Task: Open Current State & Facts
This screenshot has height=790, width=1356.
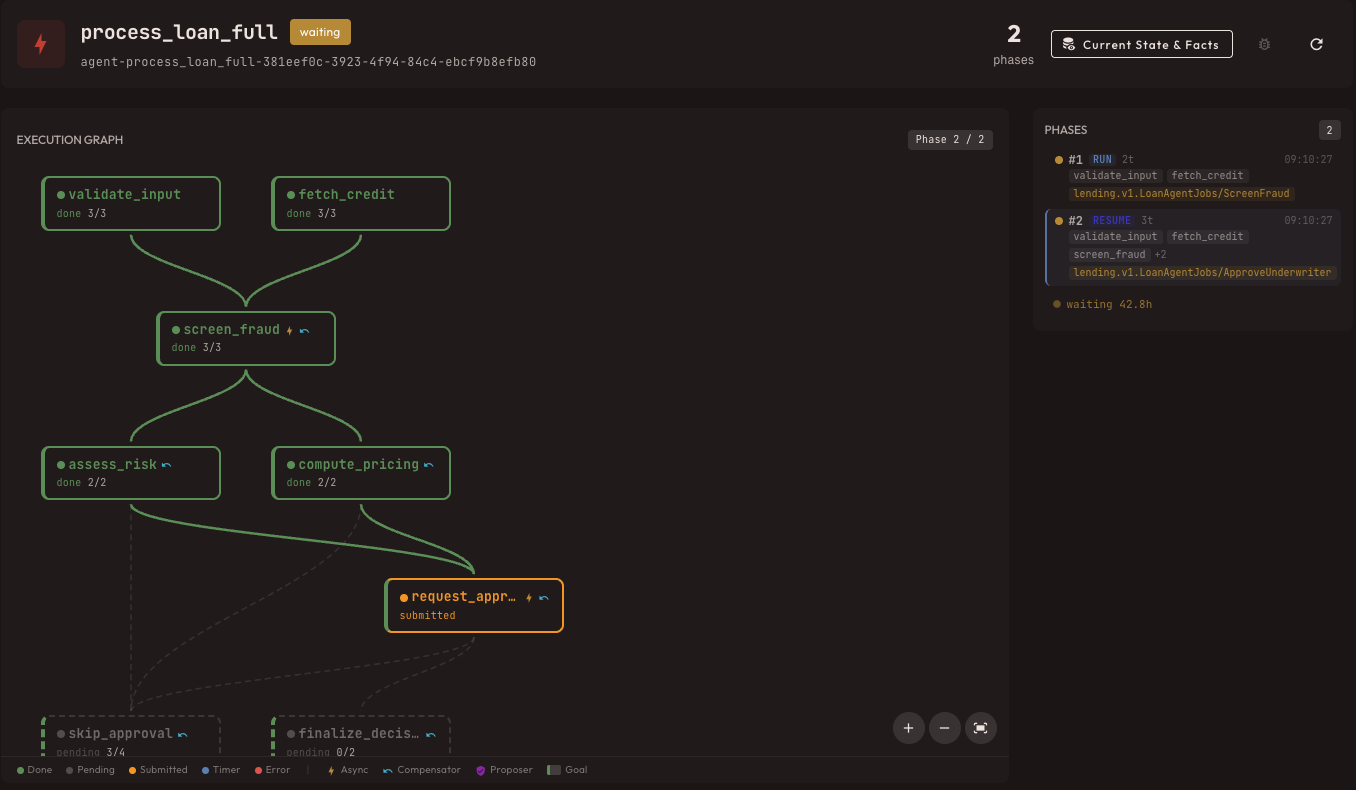Action: [1141, 44]
